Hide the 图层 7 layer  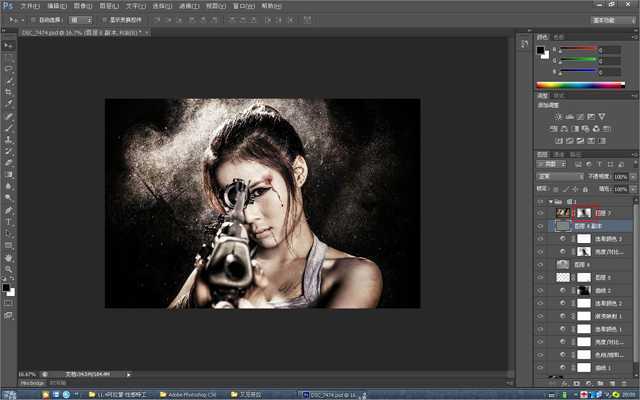click(x=540, y=213)
